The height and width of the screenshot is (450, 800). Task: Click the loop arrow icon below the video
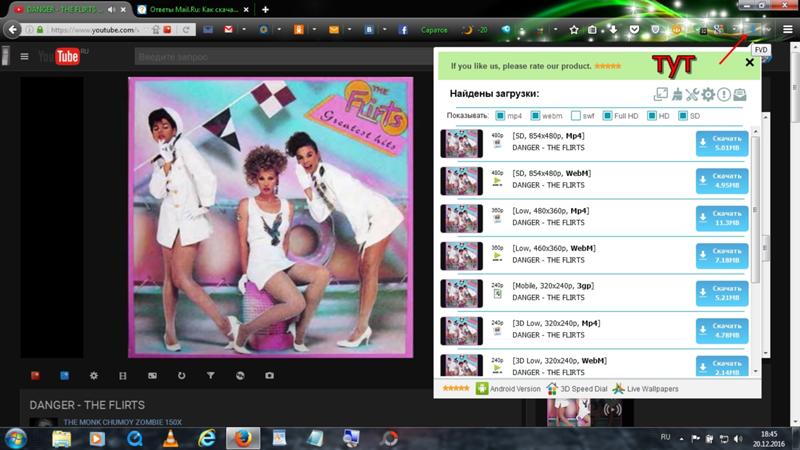[181, 376]
